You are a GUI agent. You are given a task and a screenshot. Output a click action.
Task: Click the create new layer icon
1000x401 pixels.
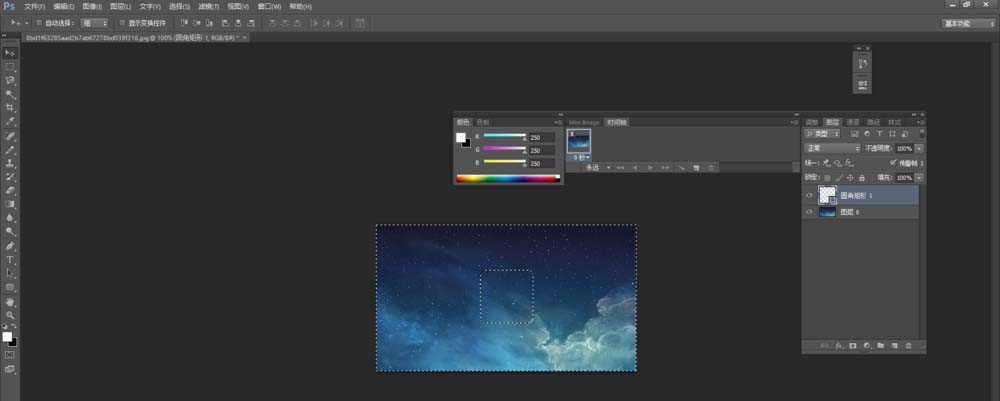[894, 345]
